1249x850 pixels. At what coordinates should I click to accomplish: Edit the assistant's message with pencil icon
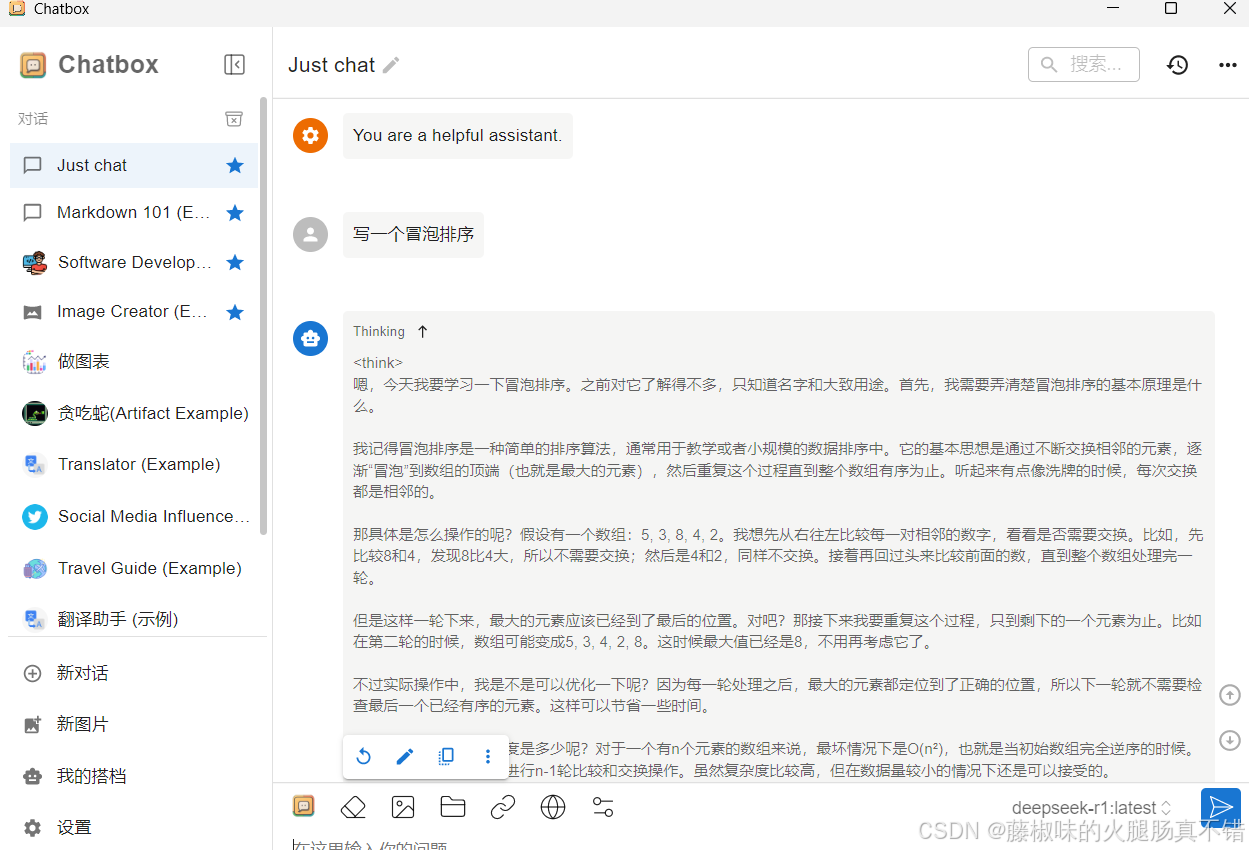405,756
